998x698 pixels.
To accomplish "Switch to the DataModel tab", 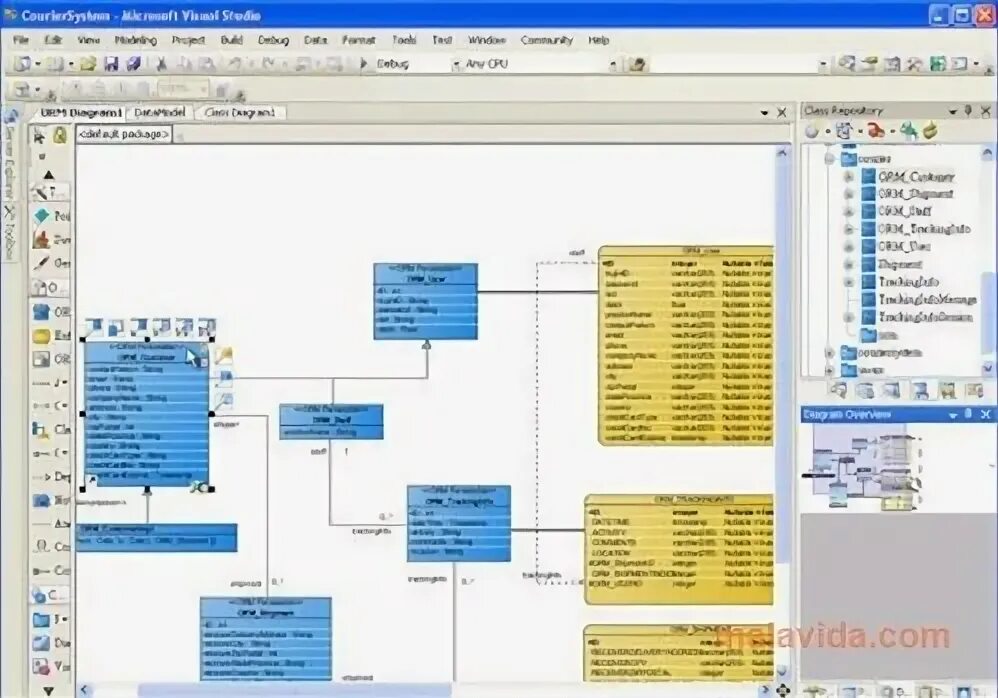I will [x=159, y=113].
